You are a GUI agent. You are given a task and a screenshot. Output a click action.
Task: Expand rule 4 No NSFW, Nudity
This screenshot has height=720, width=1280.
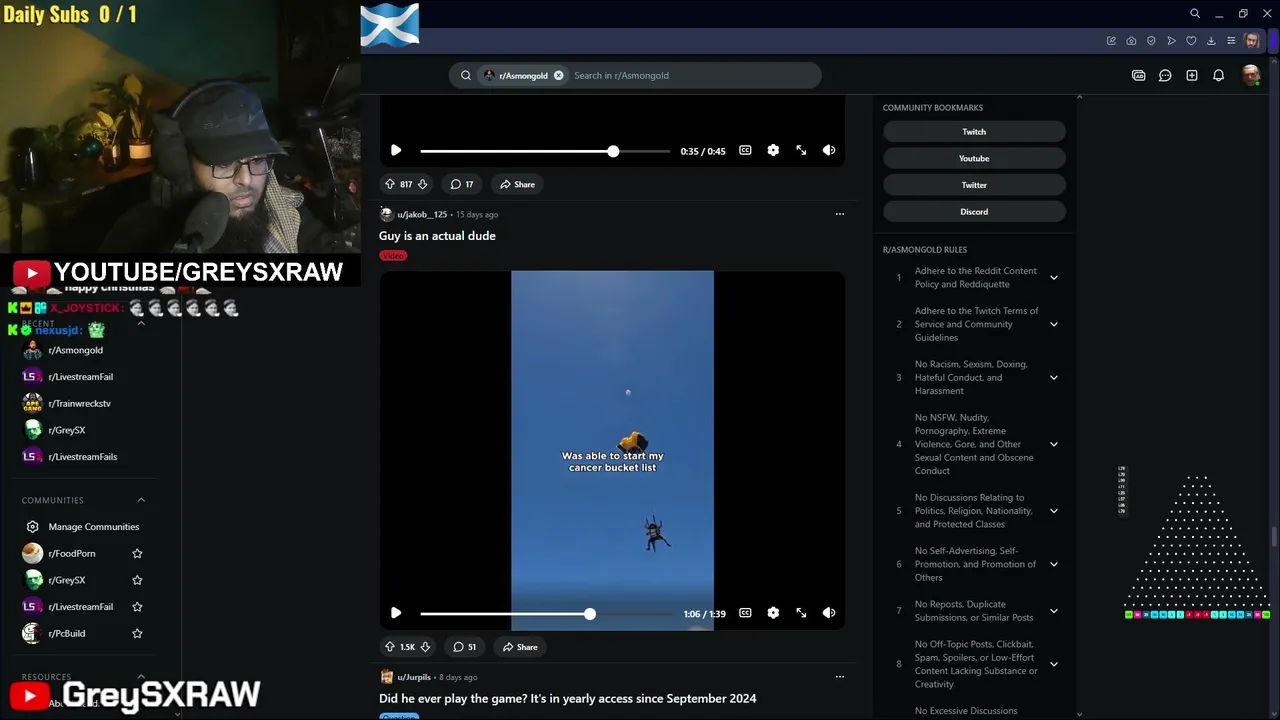click(1054, 444)
